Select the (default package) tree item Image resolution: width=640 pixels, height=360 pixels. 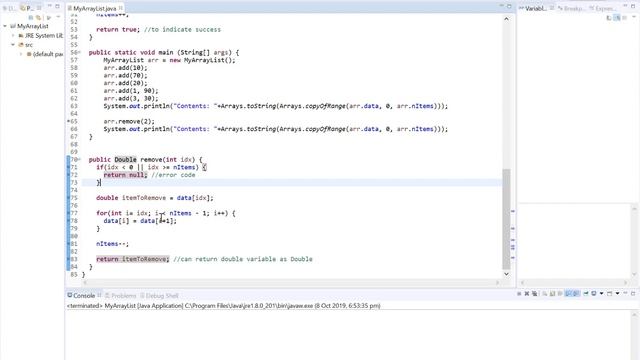point(44,54)
